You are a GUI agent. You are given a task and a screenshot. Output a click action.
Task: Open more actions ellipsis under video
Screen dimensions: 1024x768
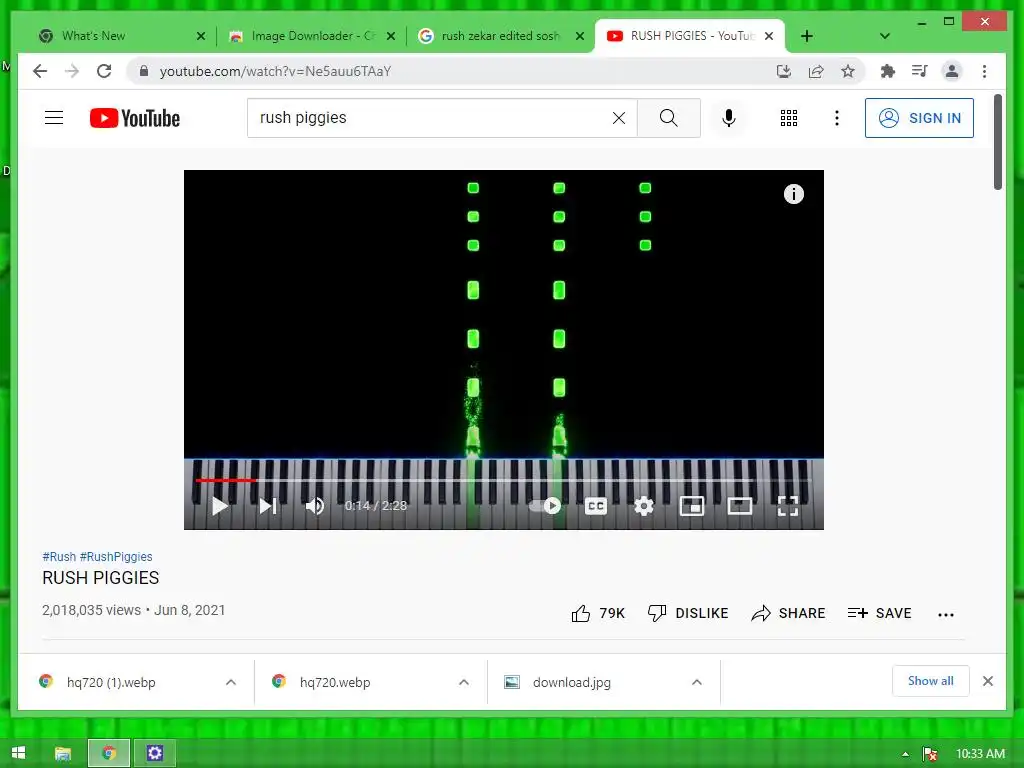pyautogui.click(x=946, y=614)
